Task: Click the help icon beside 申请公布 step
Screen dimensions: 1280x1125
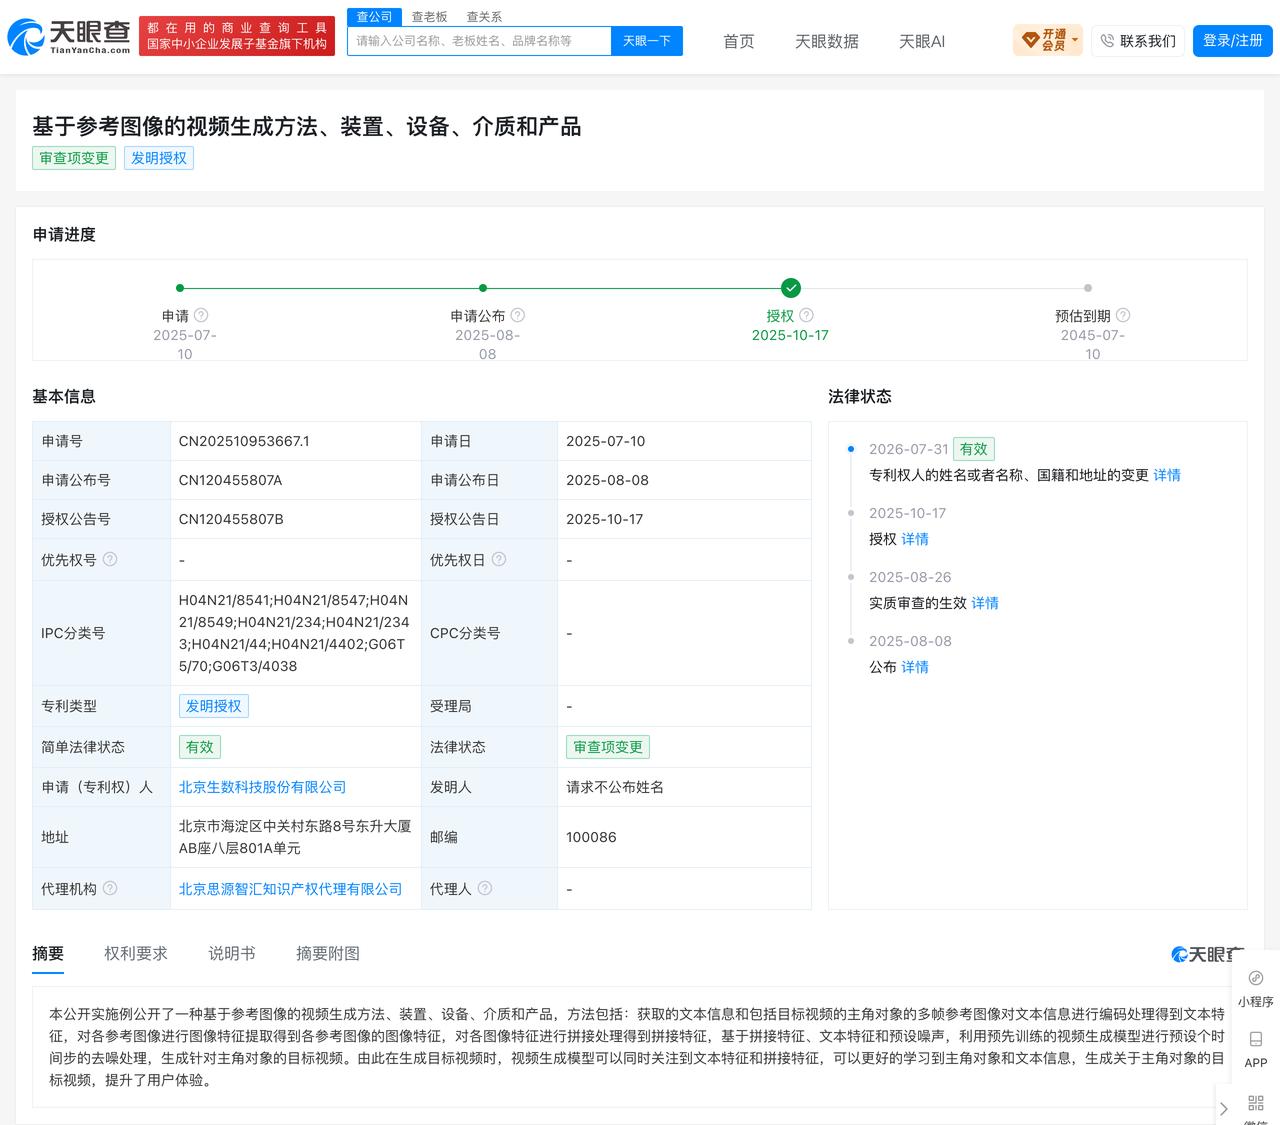Action: [x=517, y=315]
